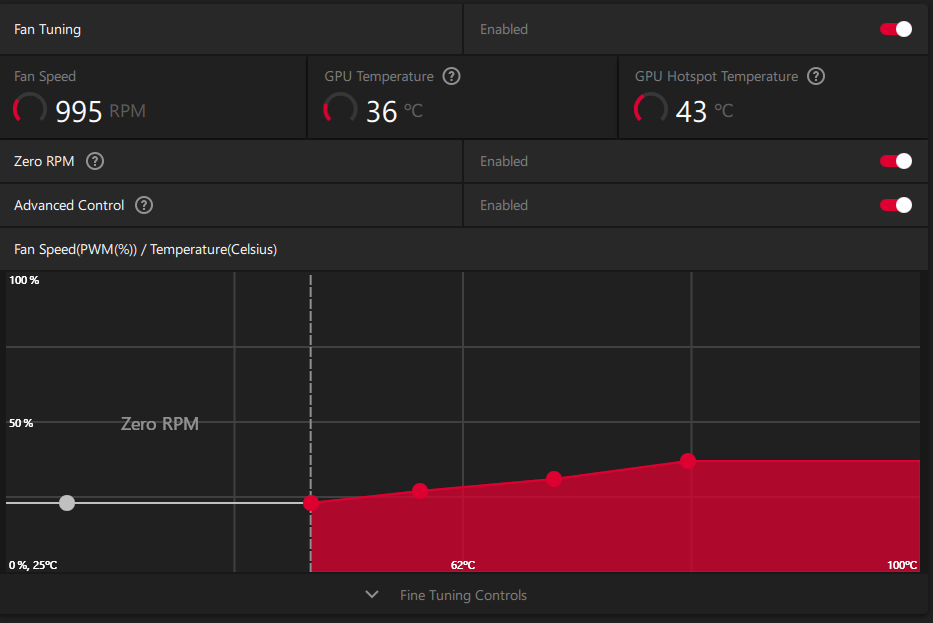Screen dimensions: 933x623
Task: Click the Fine Tuning Controls label
Action: pos(464,595)
